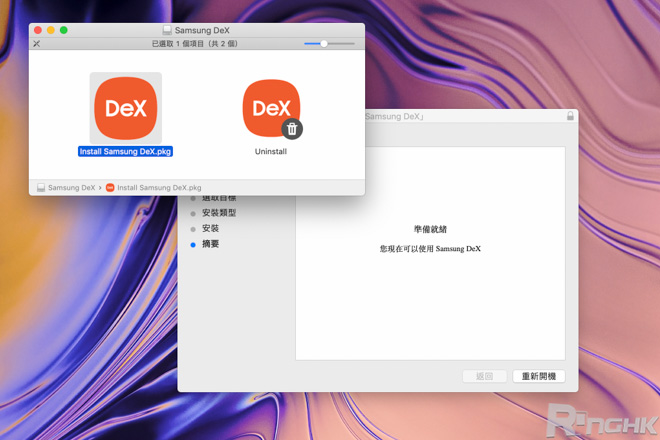Click the tools icon in Finder toolbar

tap(37, 43)
